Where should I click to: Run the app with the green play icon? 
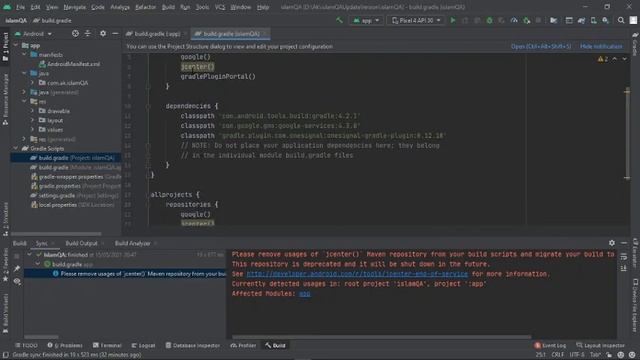click(x=453, y=20)
